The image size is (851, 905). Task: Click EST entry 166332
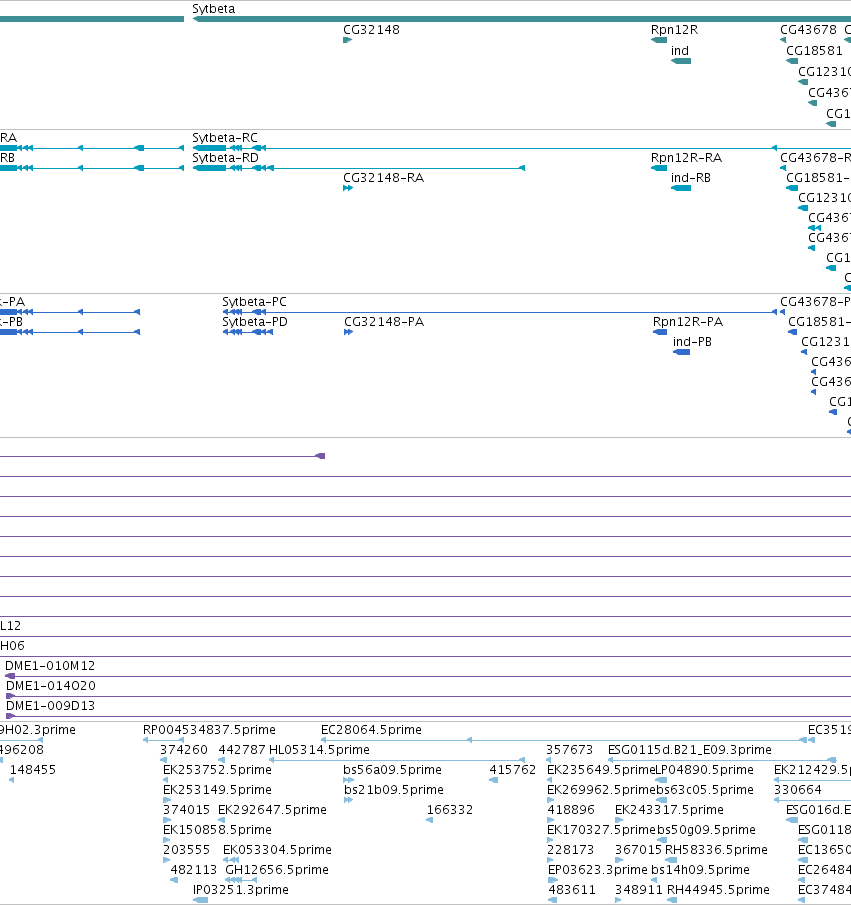point(450,810)
